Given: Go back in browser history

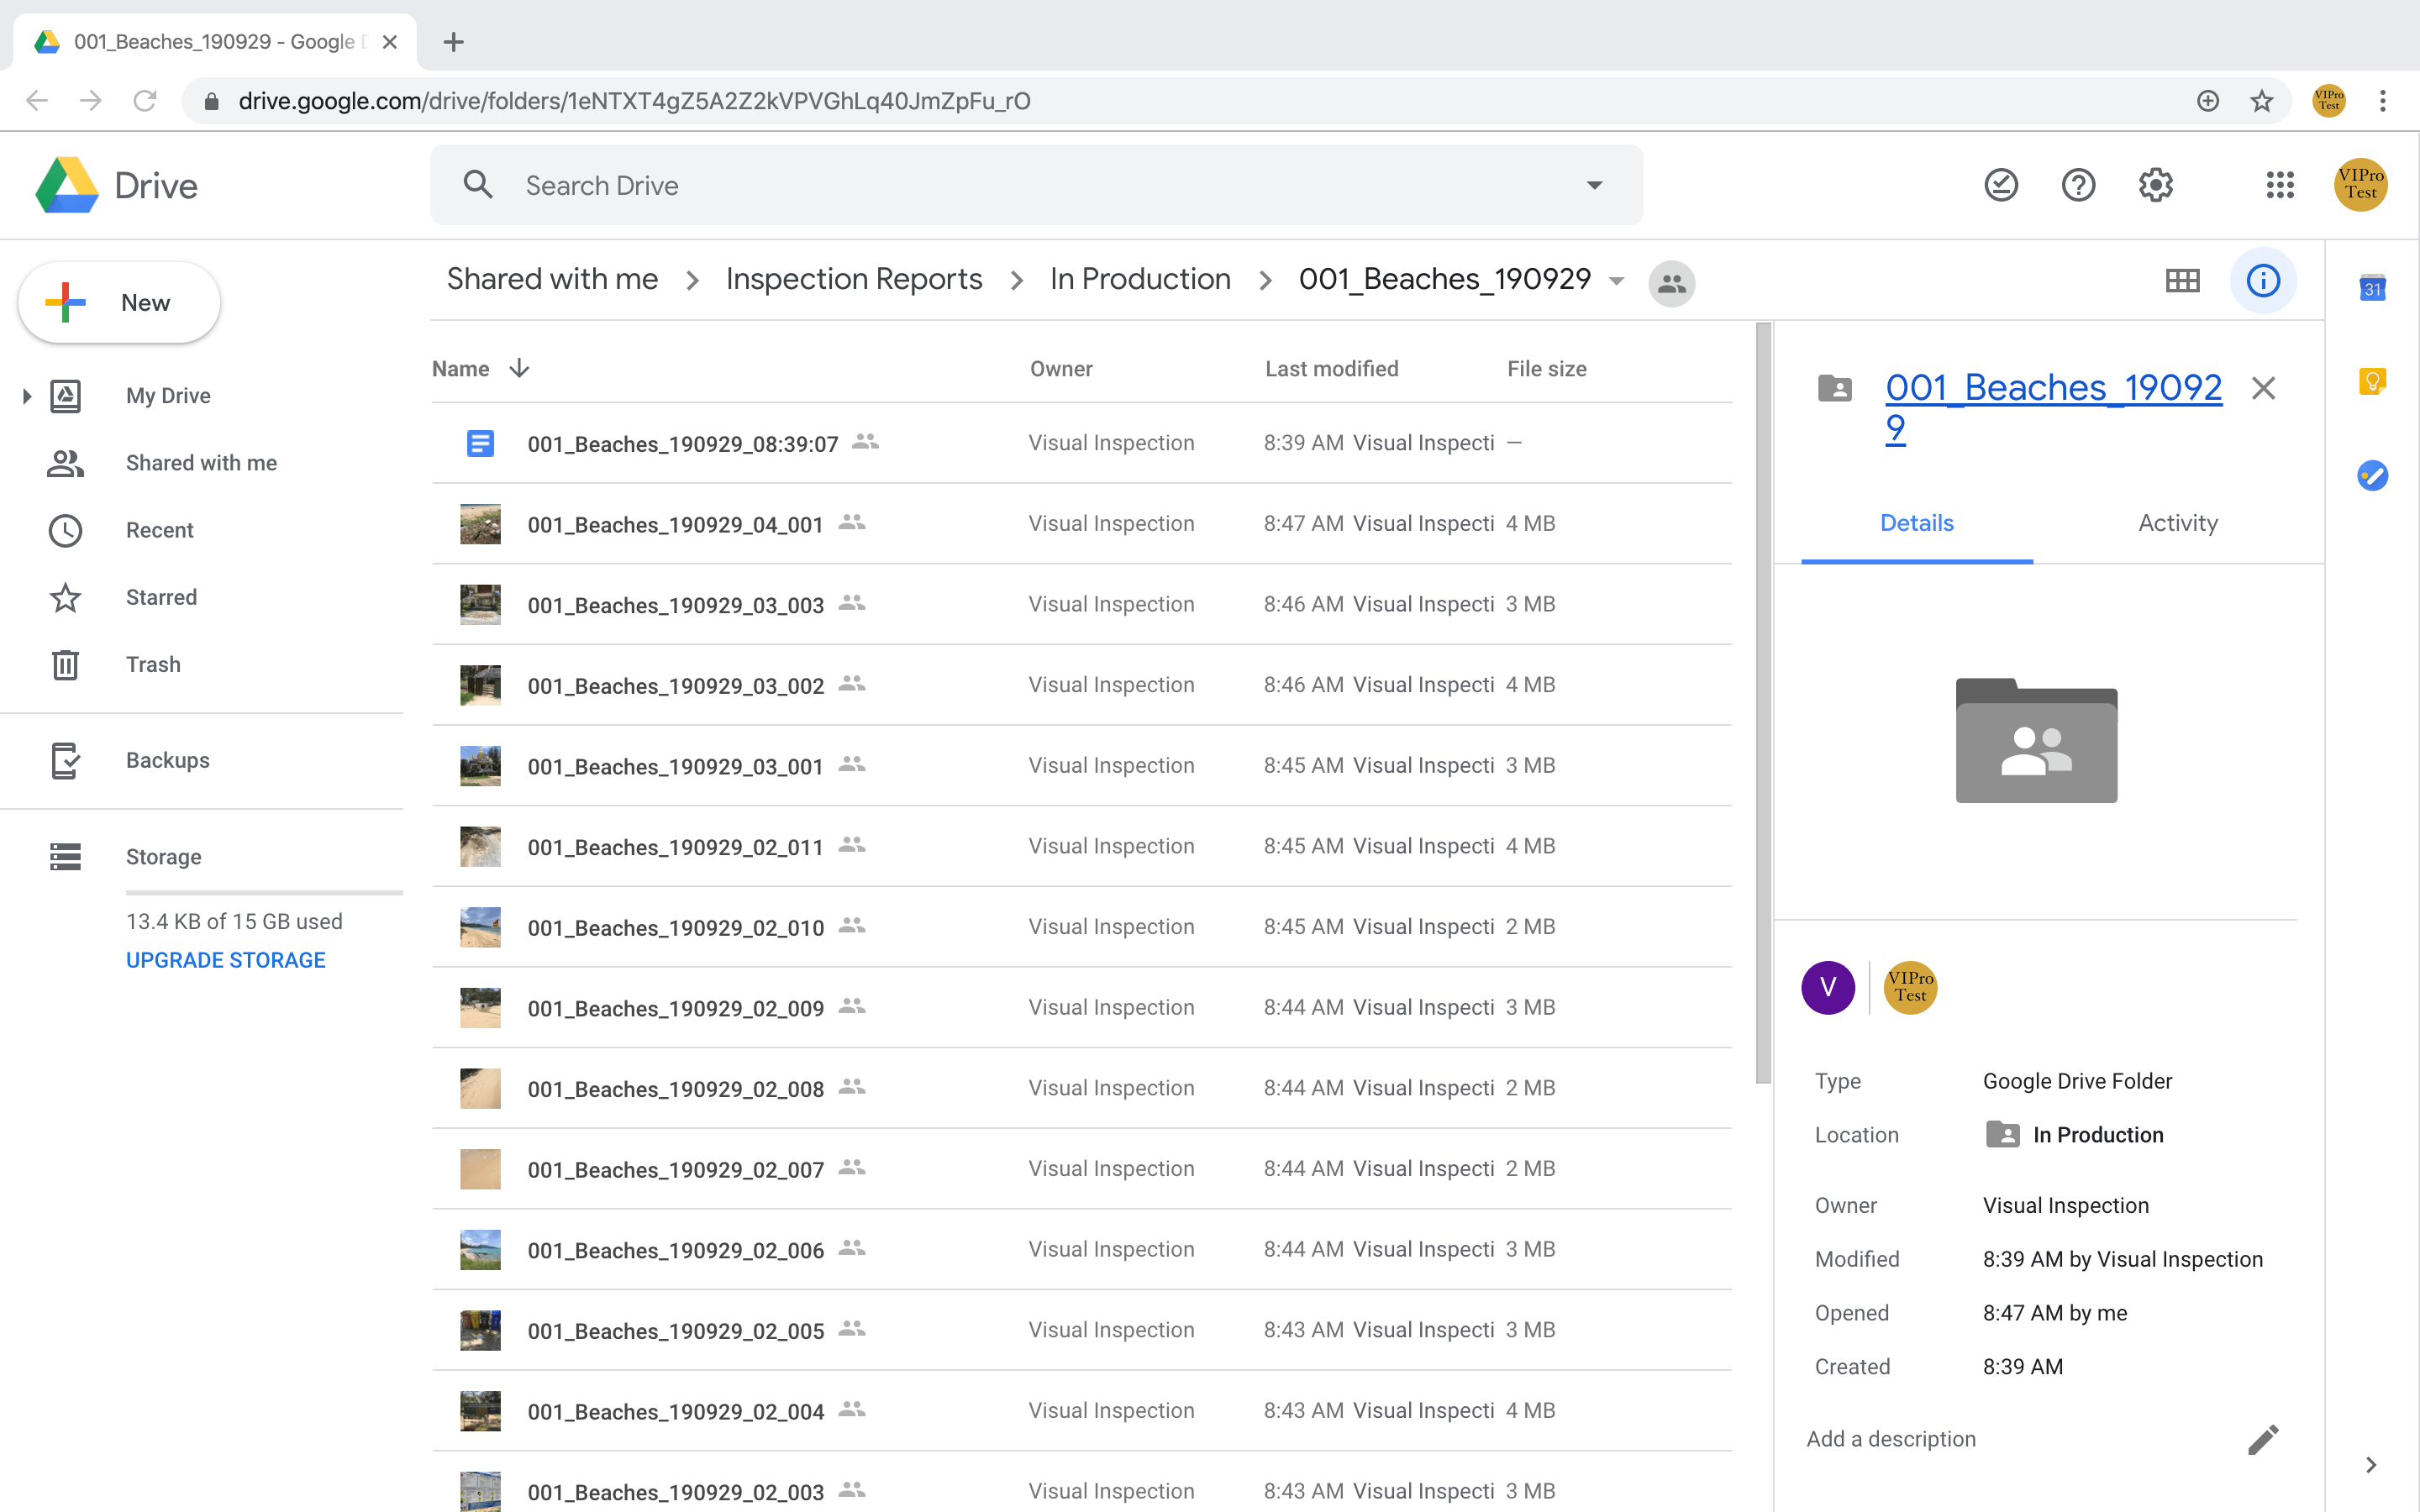Looking at the screenshot, I should point(37,101).
